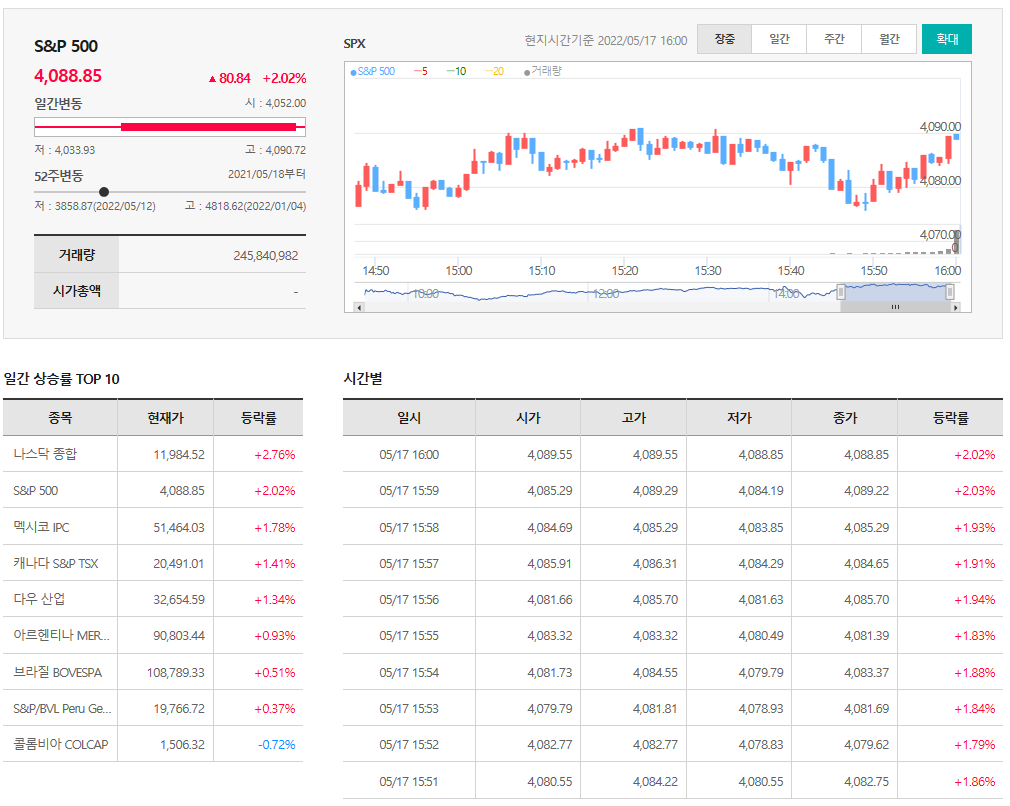The height and width of the screenshot is (806, 1010).
Task: Open 콜롬비아 COLCAP index row
Action: [x=61, y=744]
